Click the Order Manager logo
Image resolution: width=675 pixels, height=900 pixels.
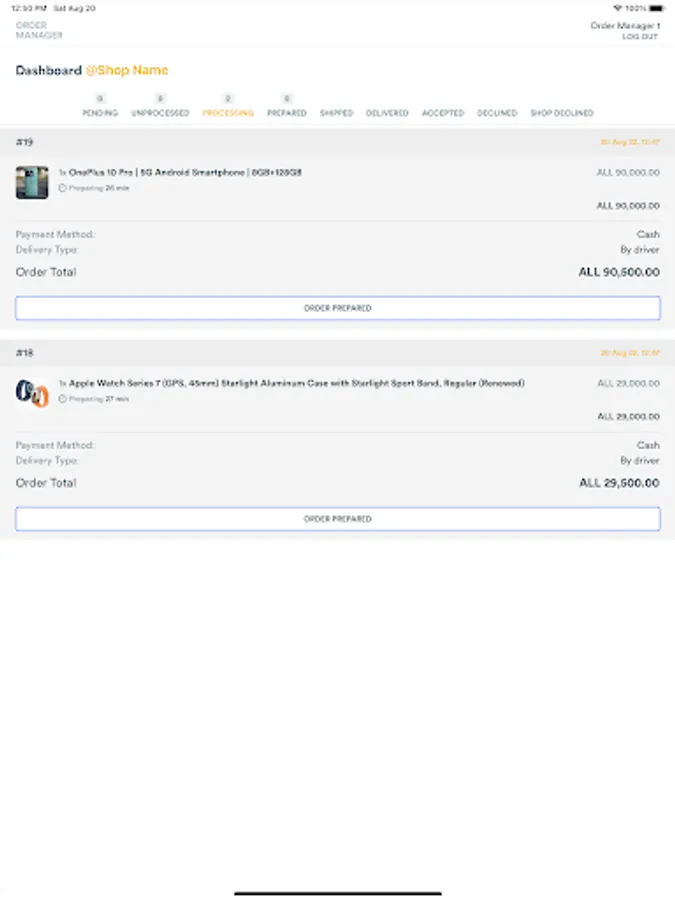click(x=39, y=30)
